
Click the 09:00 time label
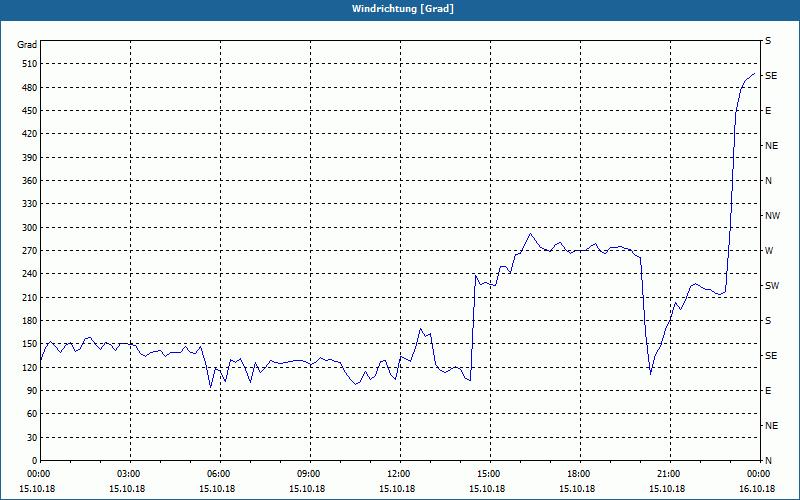[309, 474]
